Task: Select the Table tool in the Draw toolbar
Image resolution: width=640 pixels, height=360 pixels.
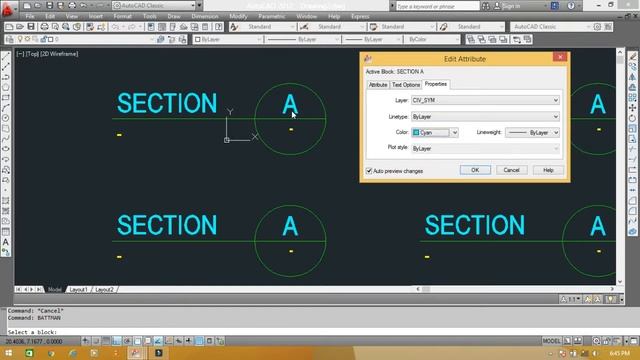Action: click(x=6, y=231)
